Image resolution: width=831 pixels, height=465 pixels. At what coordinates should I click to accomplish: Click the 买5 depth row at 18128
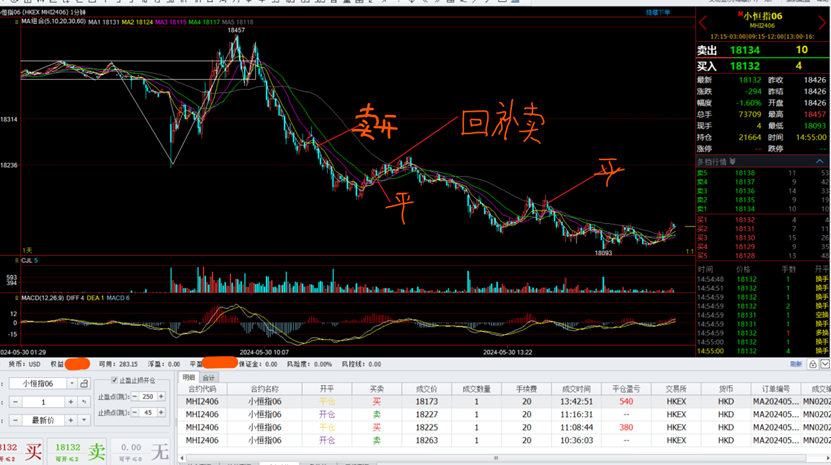point(763,256)
